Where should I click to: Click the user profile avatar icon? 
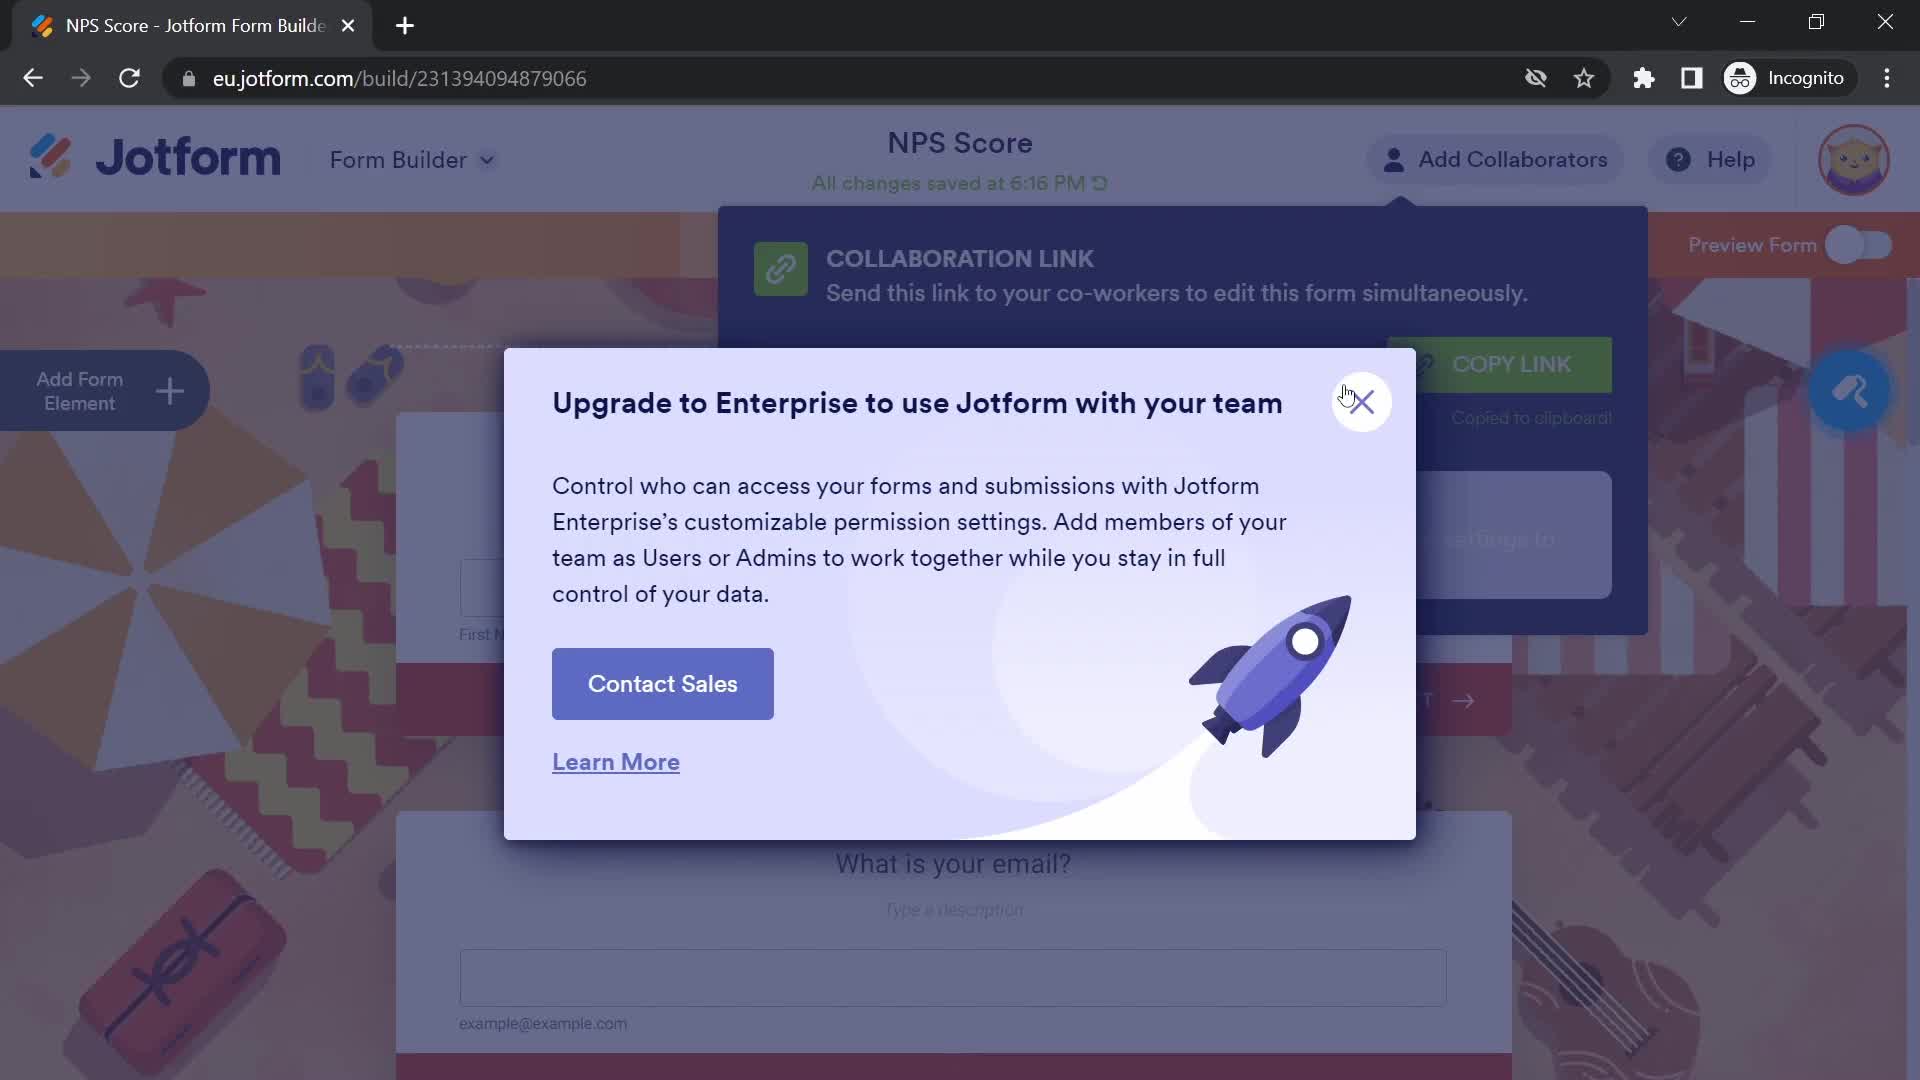click(x=1855, y=158)
